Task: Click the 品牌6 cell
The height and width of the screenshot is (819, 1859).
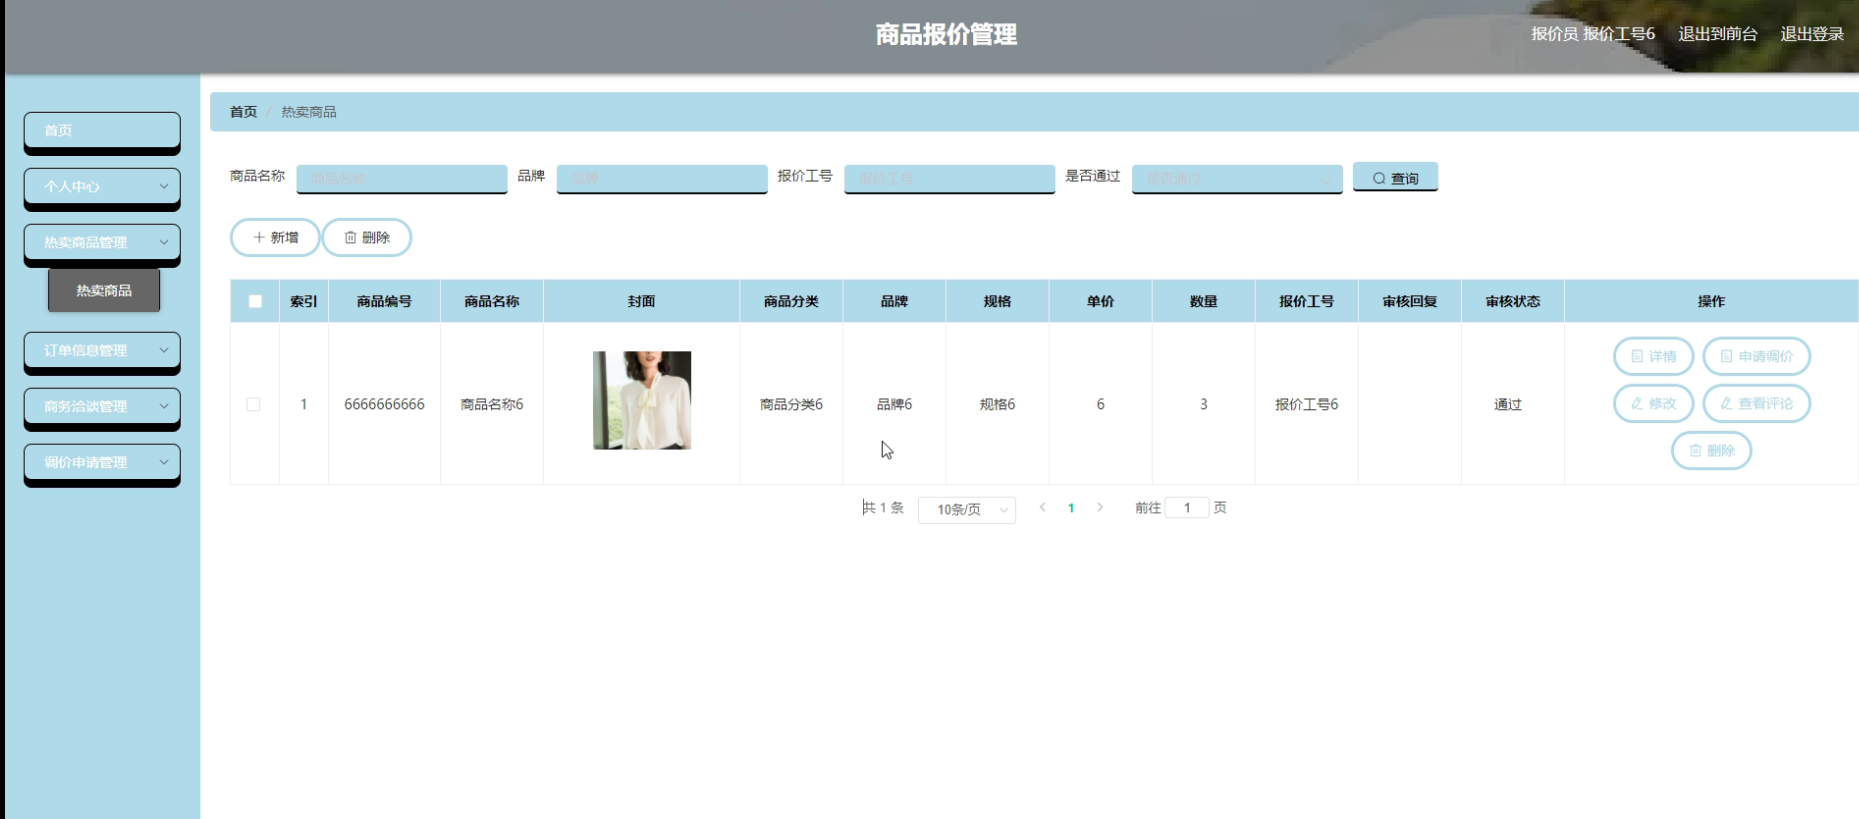Action: tap(894, 405)
